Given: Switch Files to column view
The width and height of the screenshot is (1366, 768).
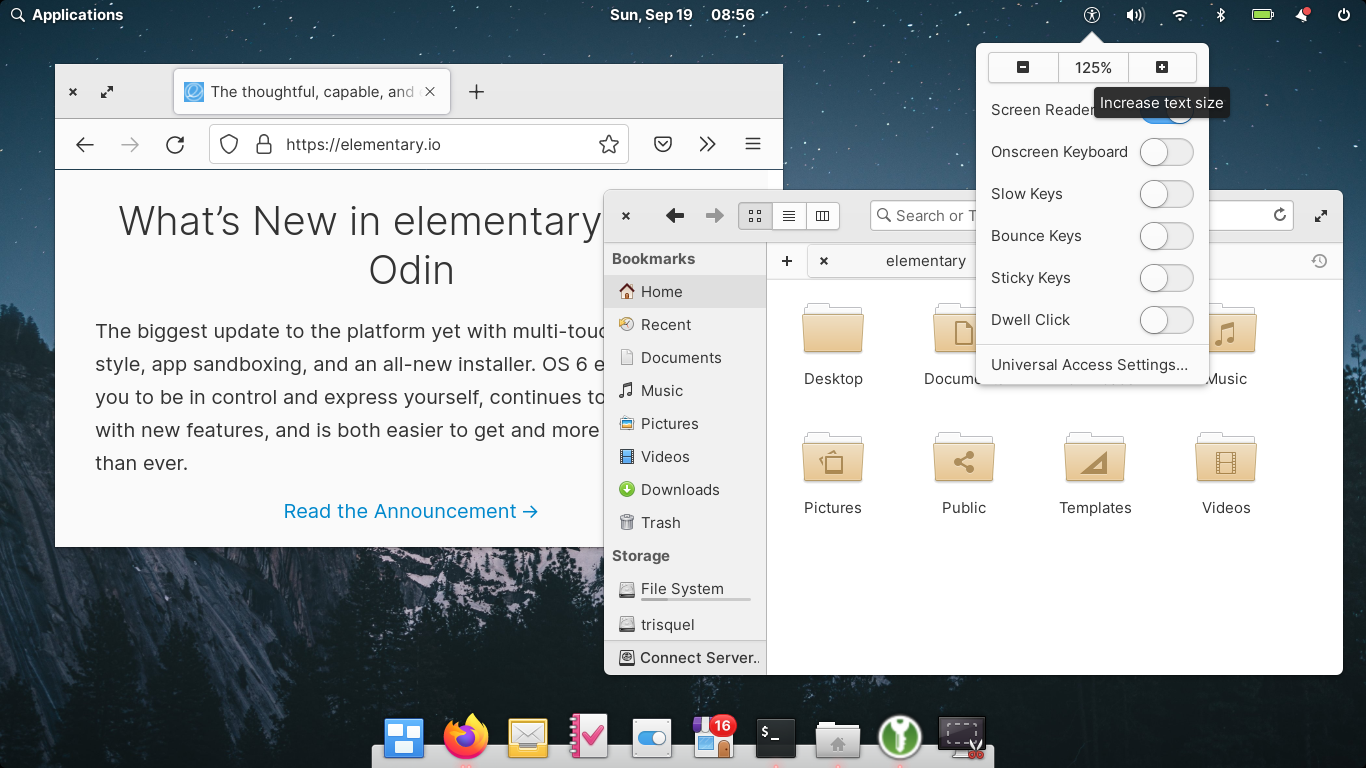Looking at the screenshot, I should 822,215.
